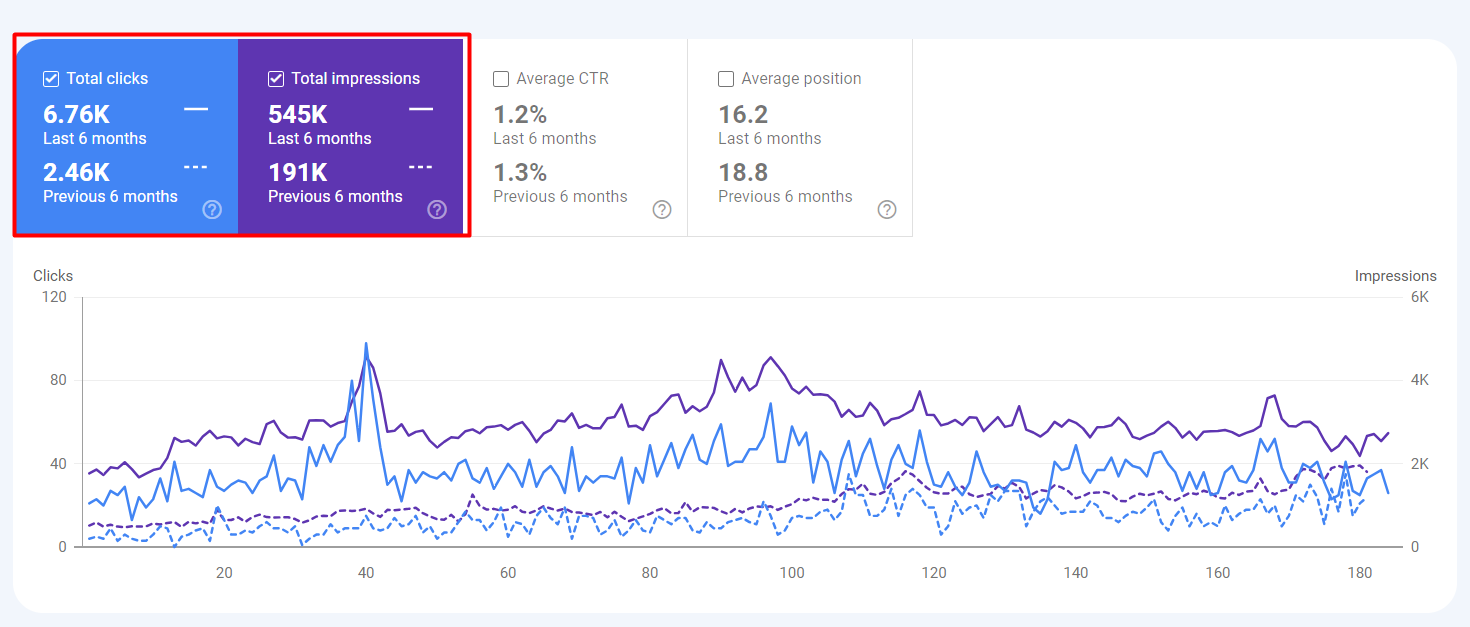
Task: Open the Average position help icon
Action: 887,209
